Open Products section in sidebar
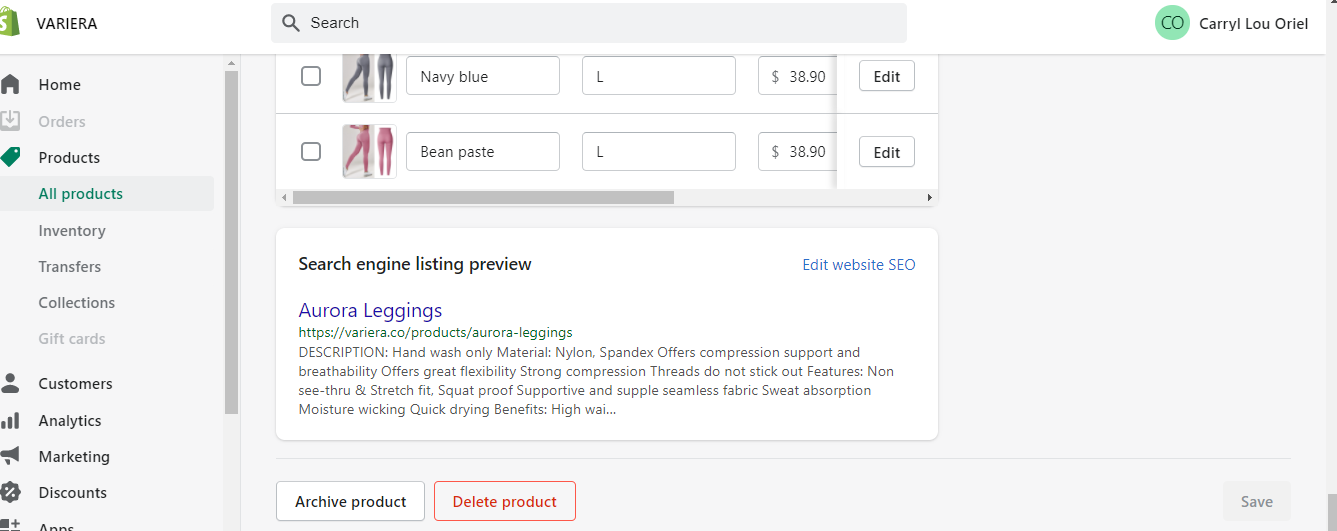 pos(69,157)
